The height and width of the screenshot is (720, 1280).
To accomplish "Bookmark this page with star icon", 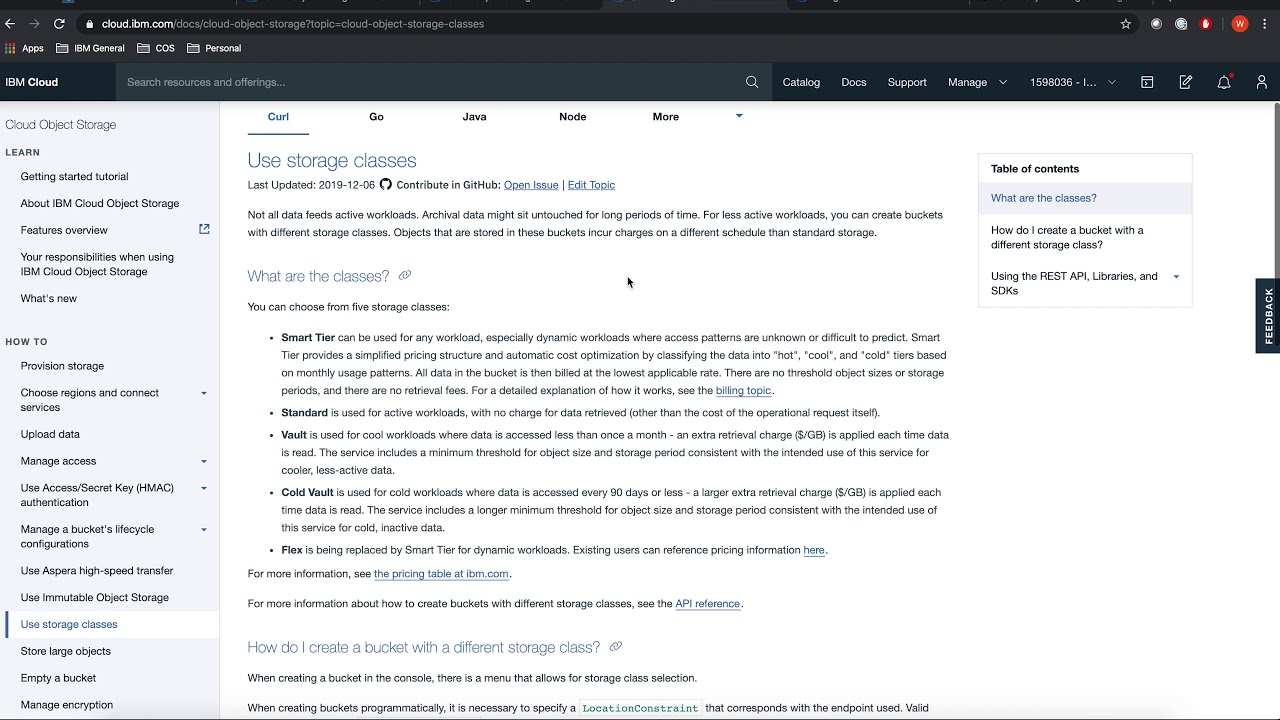I will [1126, 24].
